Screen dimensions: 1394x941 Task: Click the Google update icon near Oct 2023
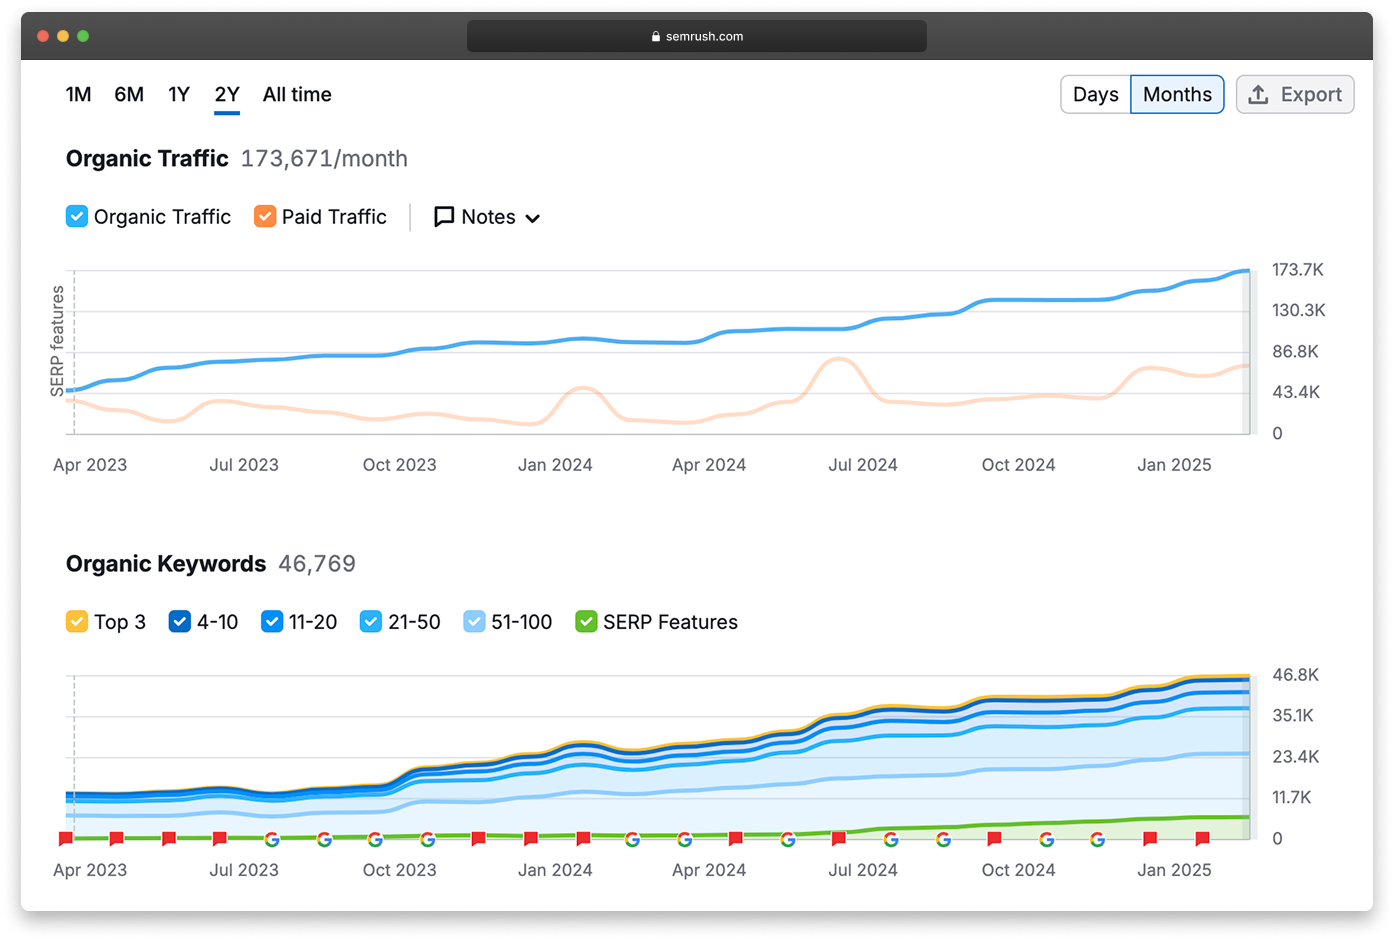(375, 839)
